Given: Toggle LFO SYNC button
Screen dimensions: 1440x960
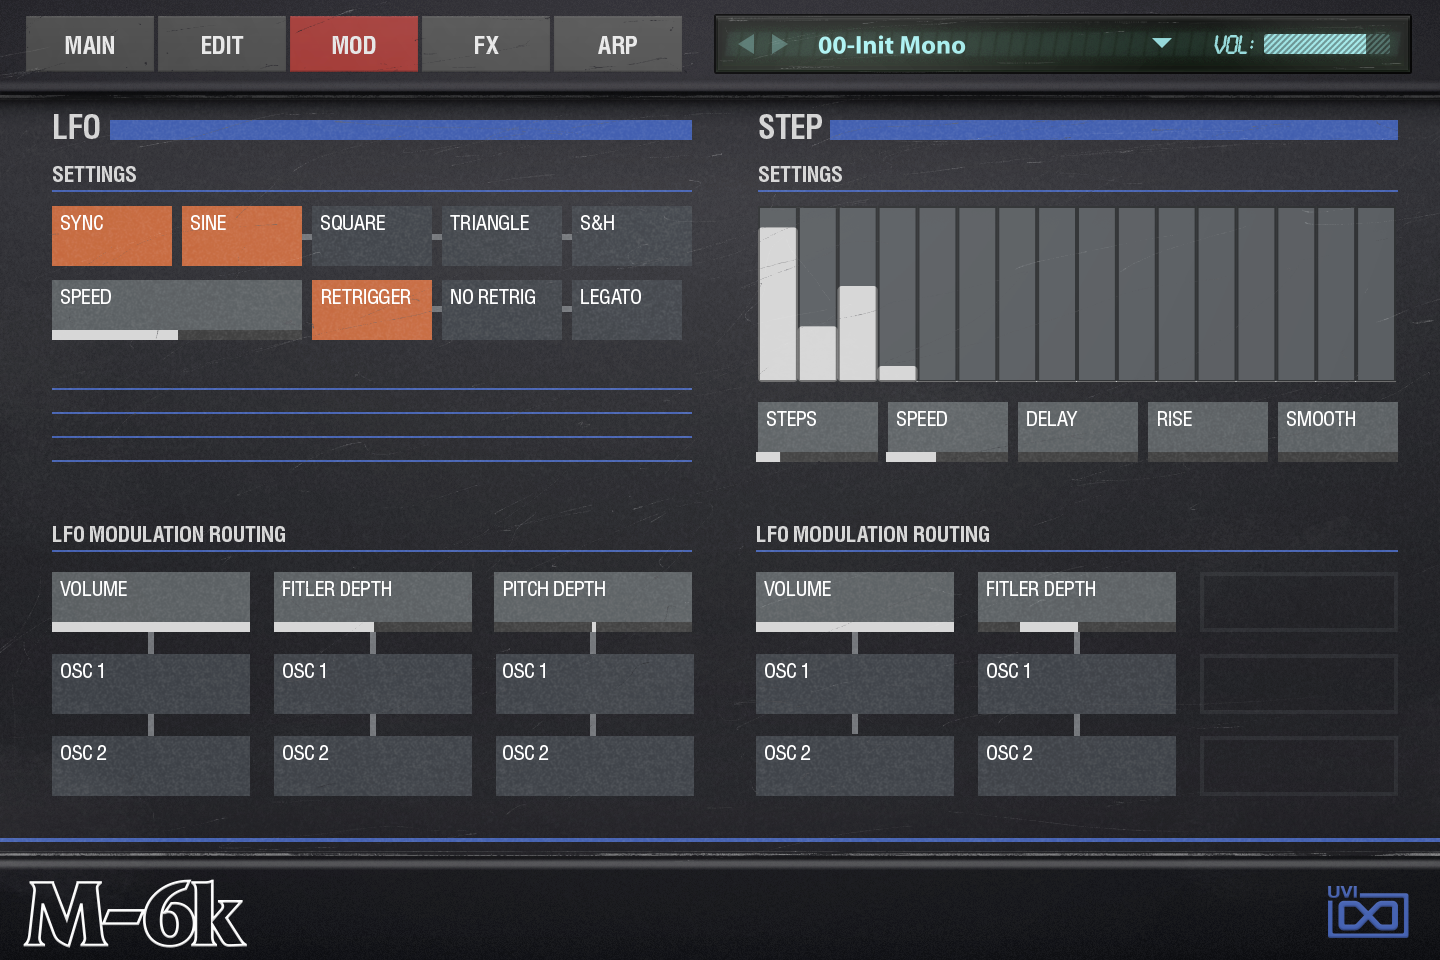Looking at the screenshot, I should tap(112, 236).
